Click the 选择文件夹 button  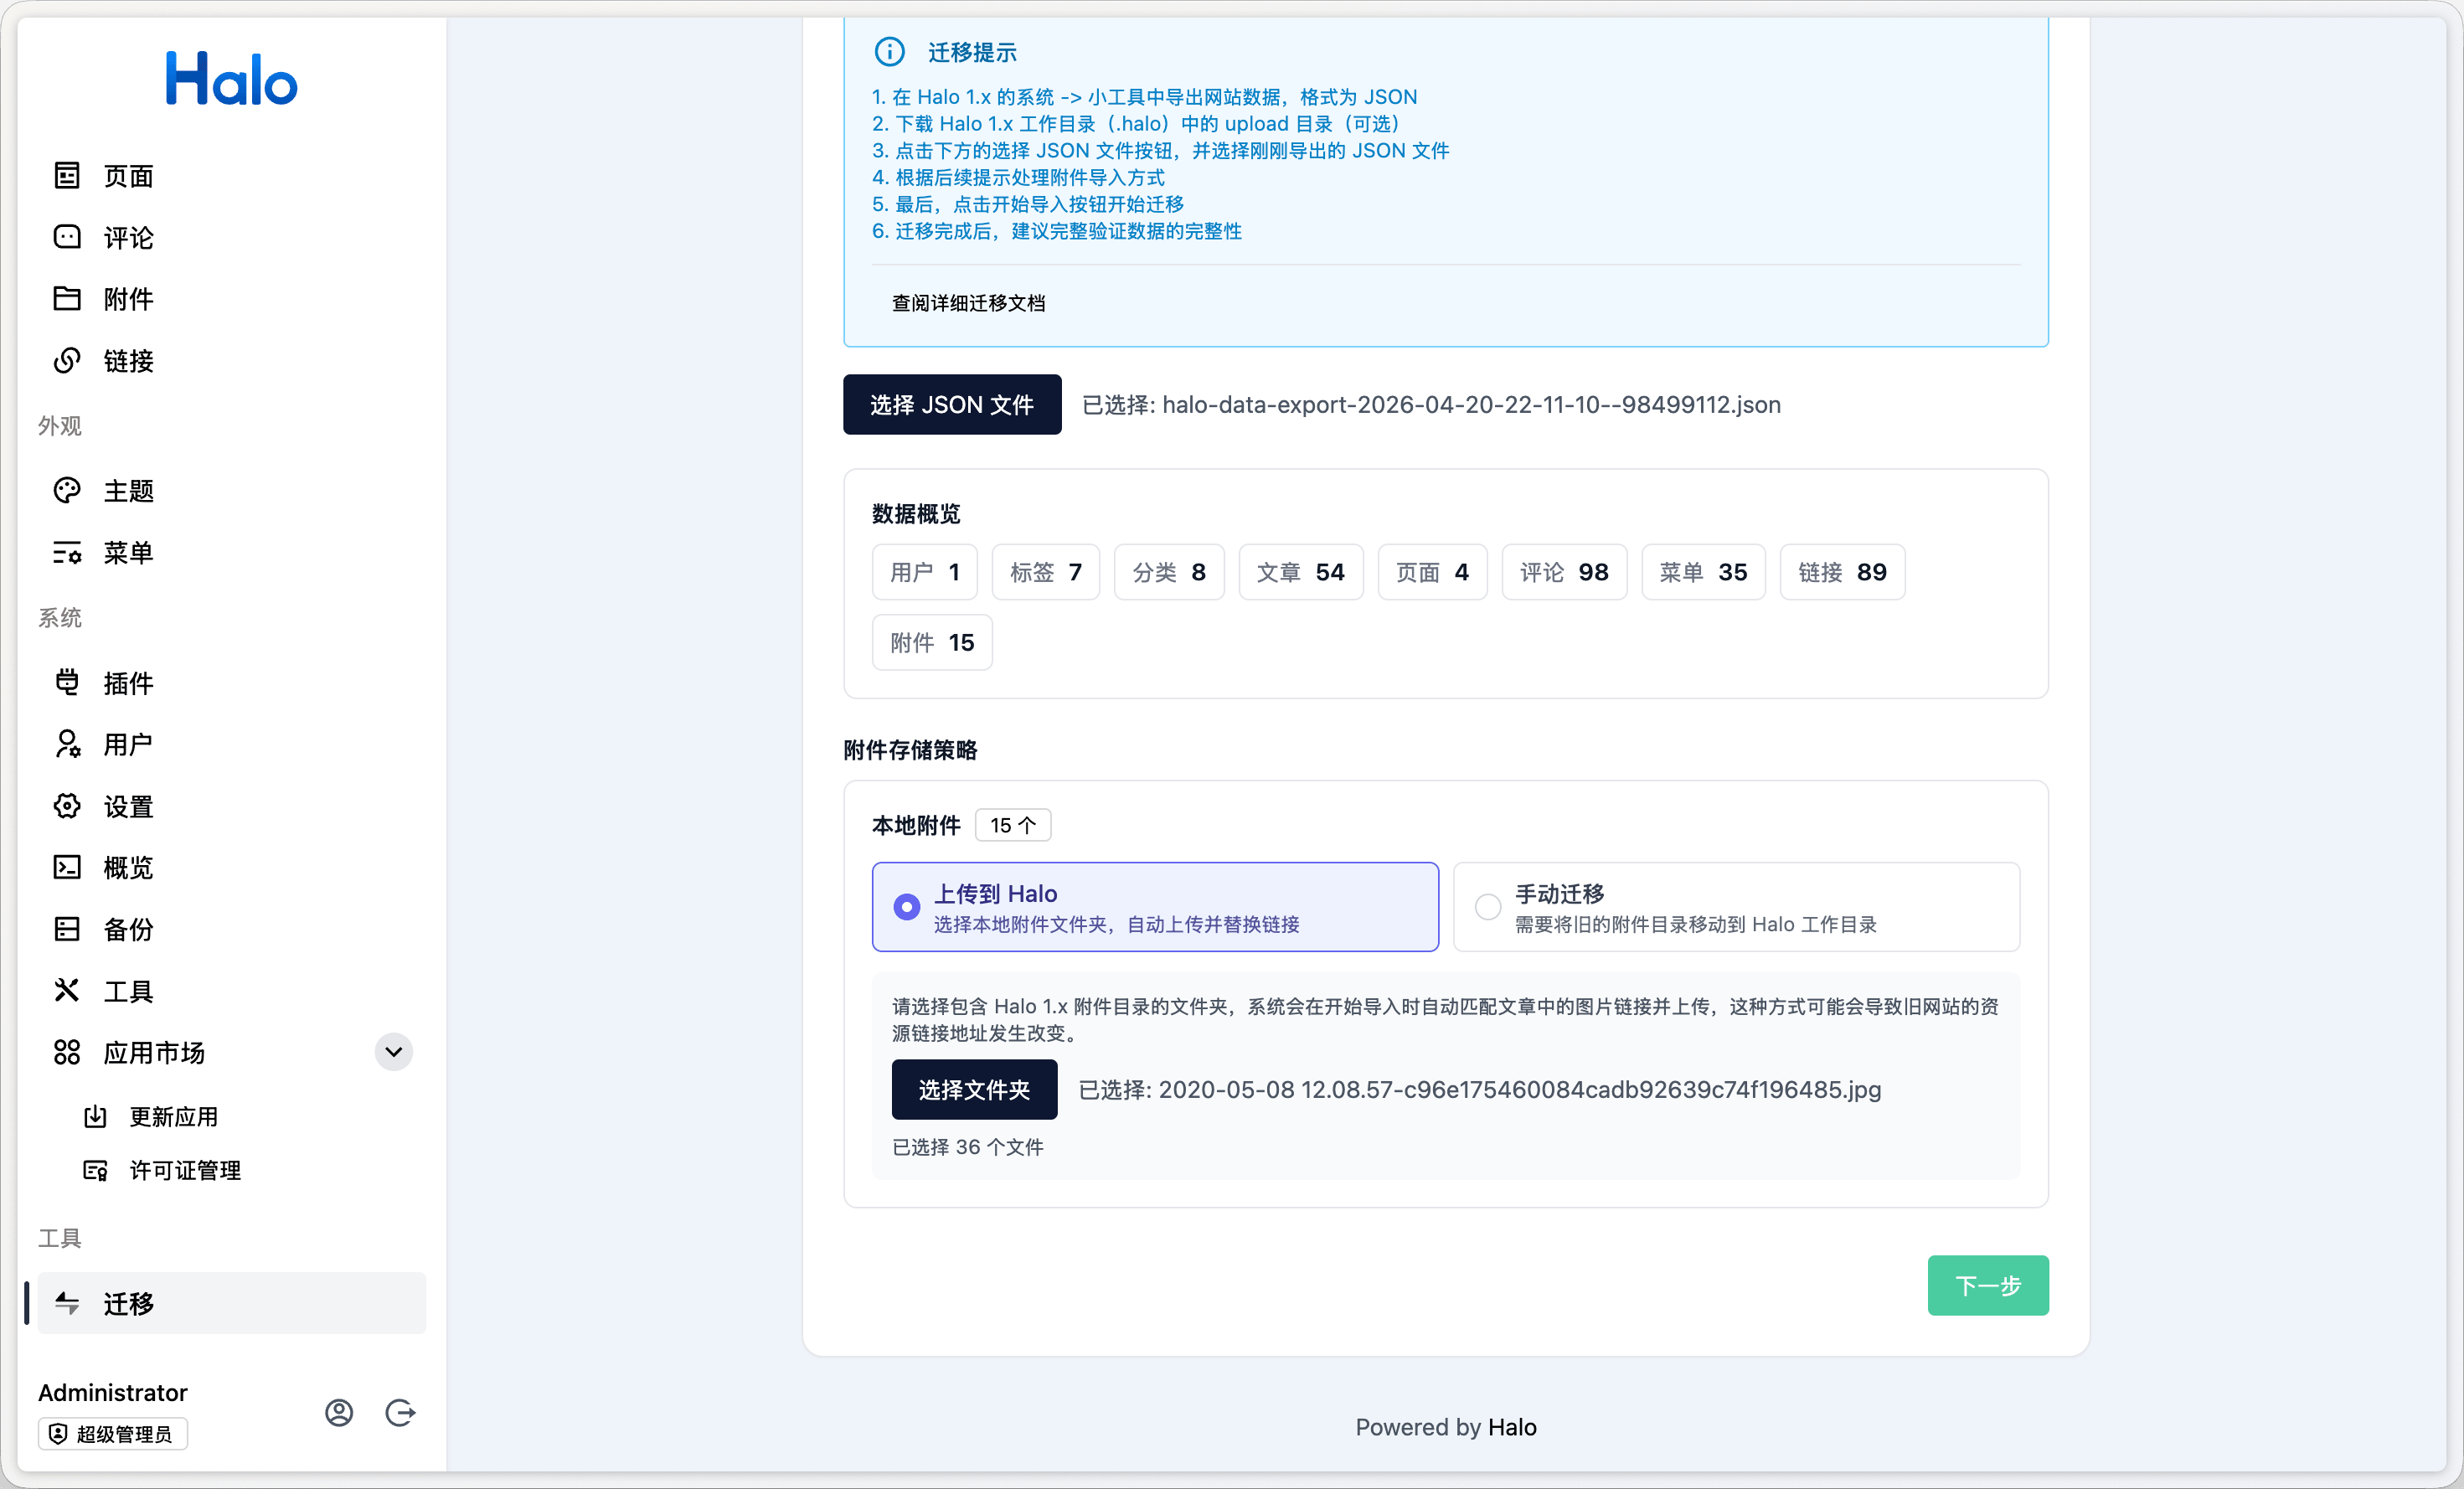pos(974,1090)
